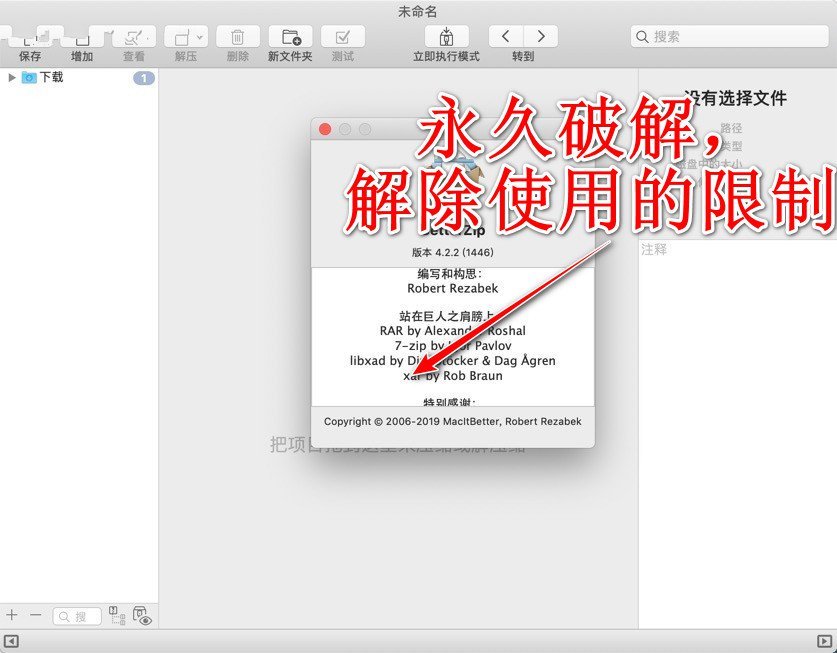Toggle right inspector panel button
Viewport: 837px width, 653px height.
tap(825, 641)
